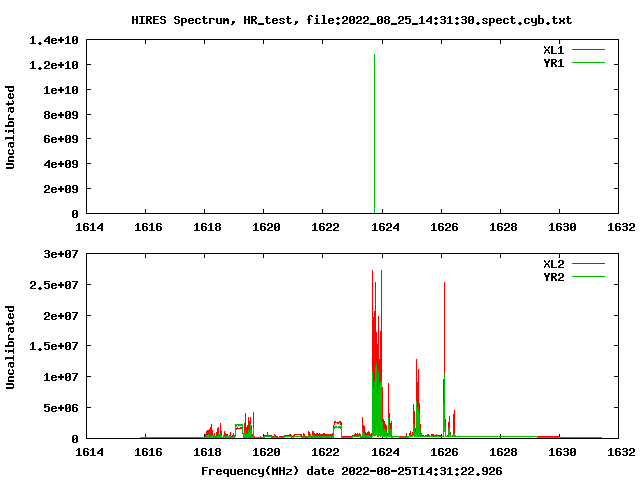Click the 1620 tick label under top plot
The width and height of the screenshot is (640, 480).
(x=267, y=227)
